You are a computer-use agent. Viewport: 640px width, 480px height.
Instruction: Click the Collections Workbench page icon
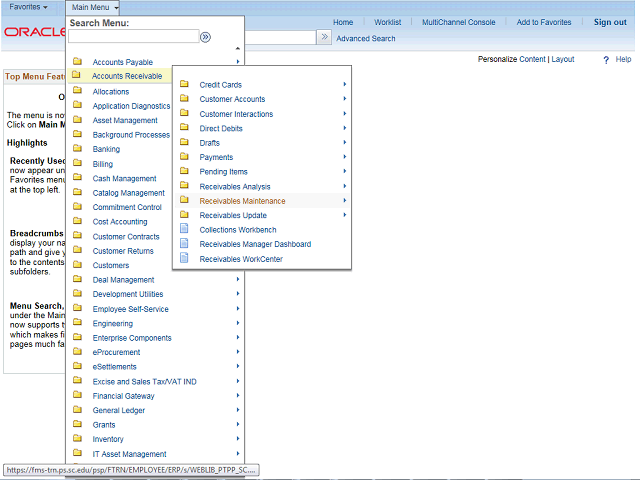click(184, 229)
